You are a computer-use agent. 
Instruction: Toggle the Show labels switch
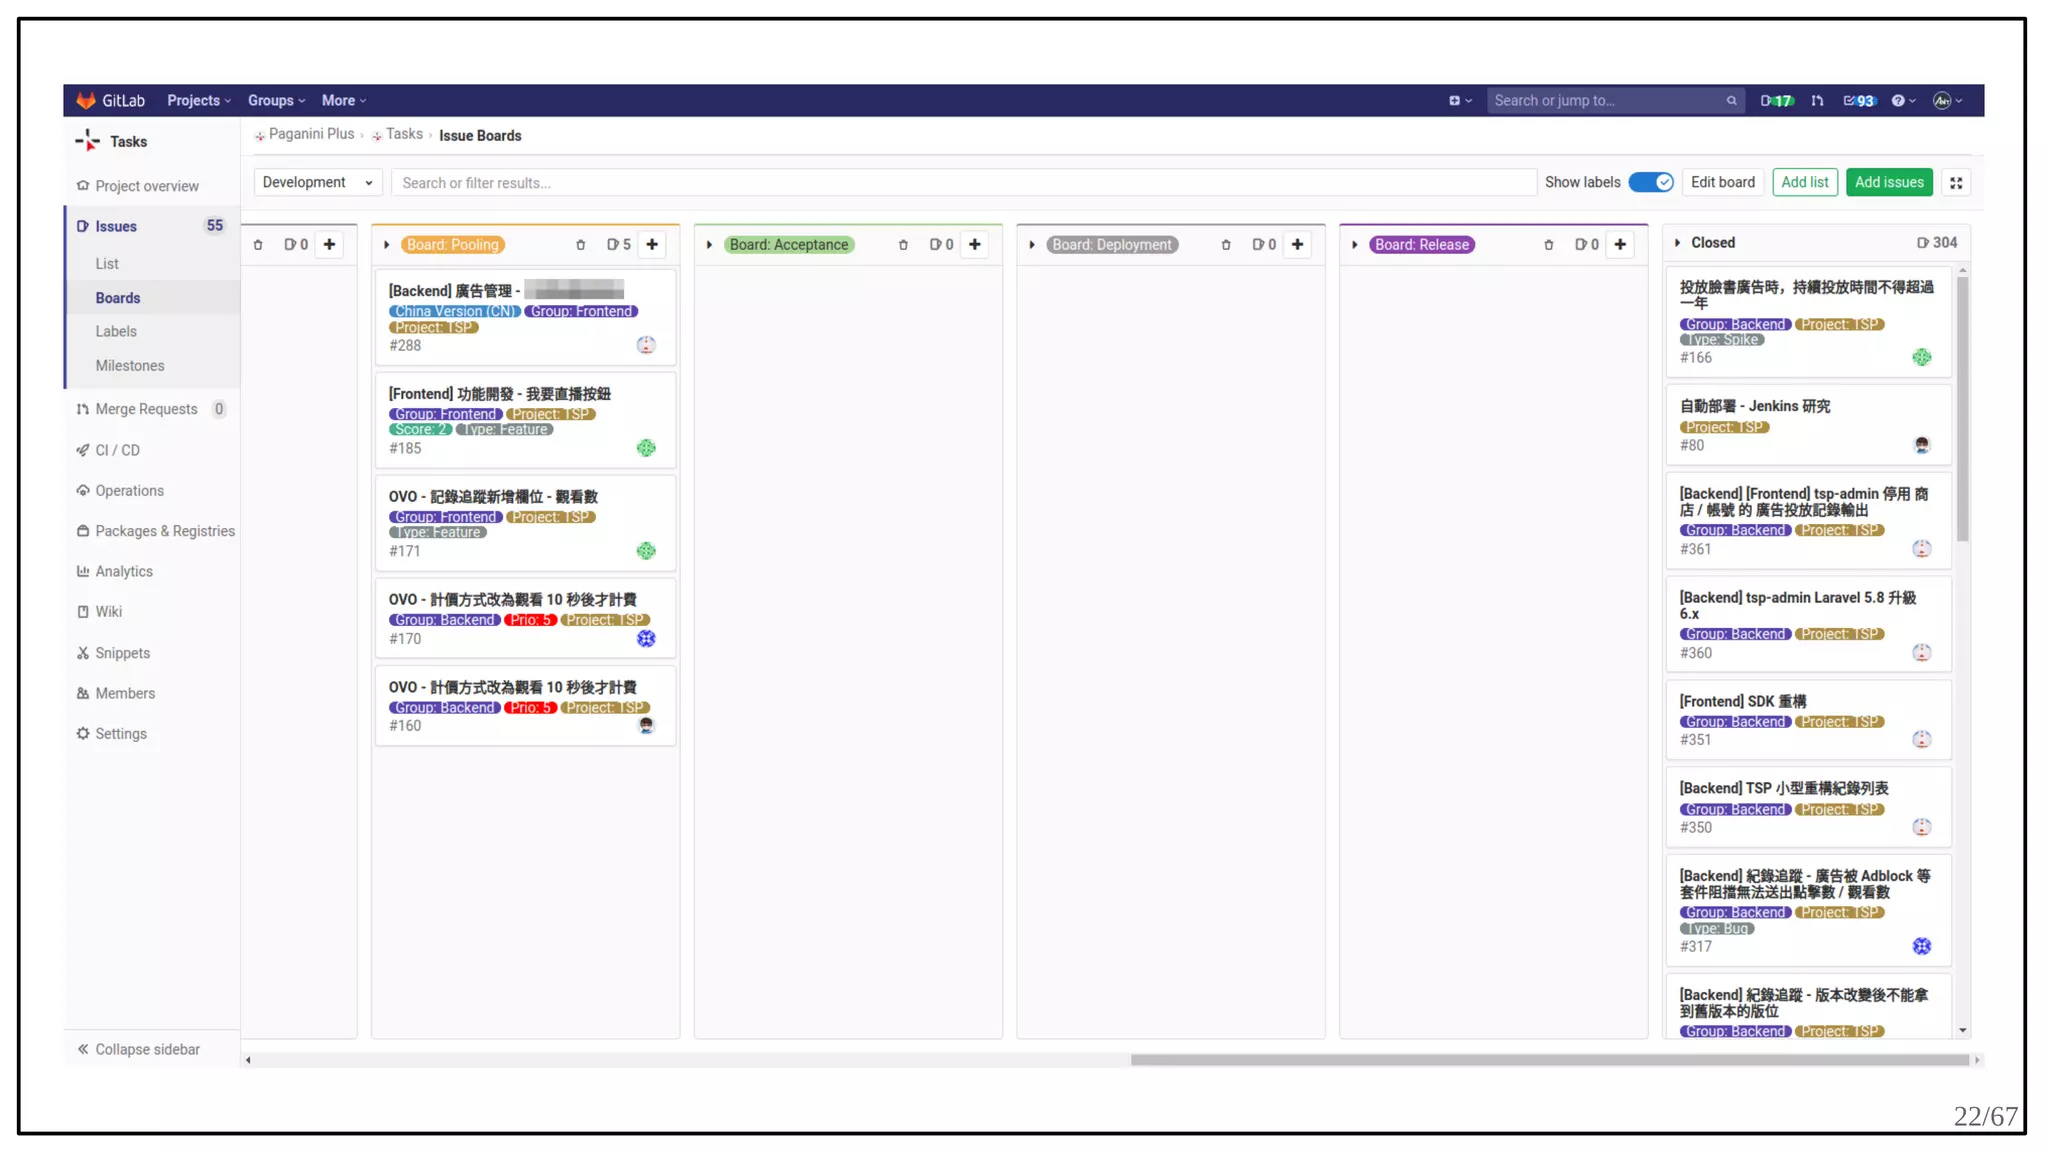pos(1650,182)
